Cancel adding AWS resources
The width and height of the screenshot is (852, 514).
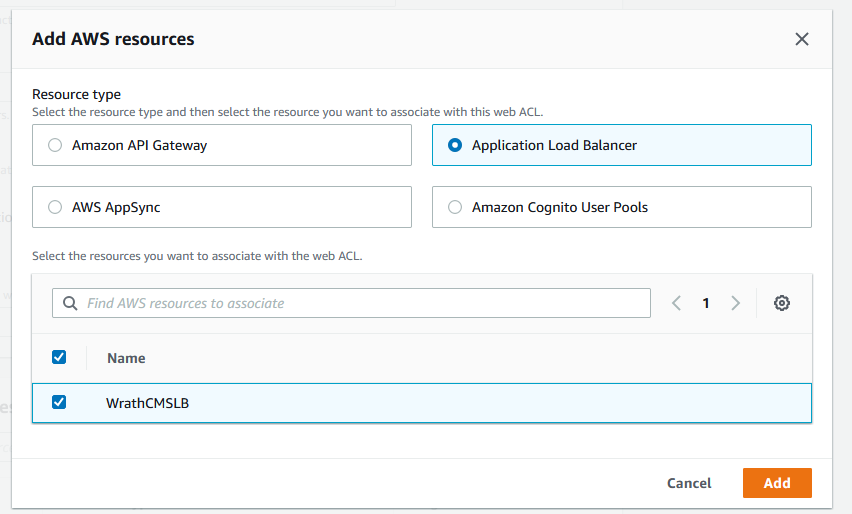tap(689, 483)
